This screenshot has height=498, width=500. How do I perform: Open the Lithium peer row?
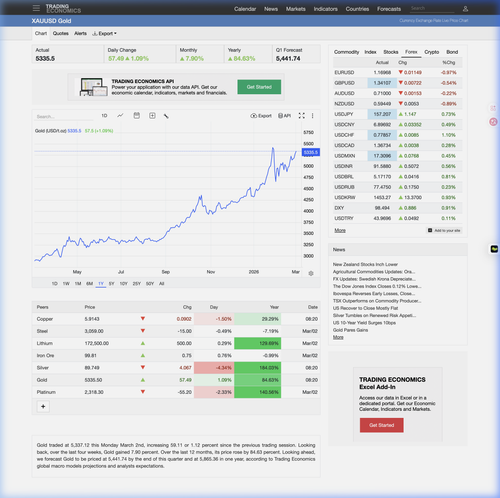coord(176,343)
